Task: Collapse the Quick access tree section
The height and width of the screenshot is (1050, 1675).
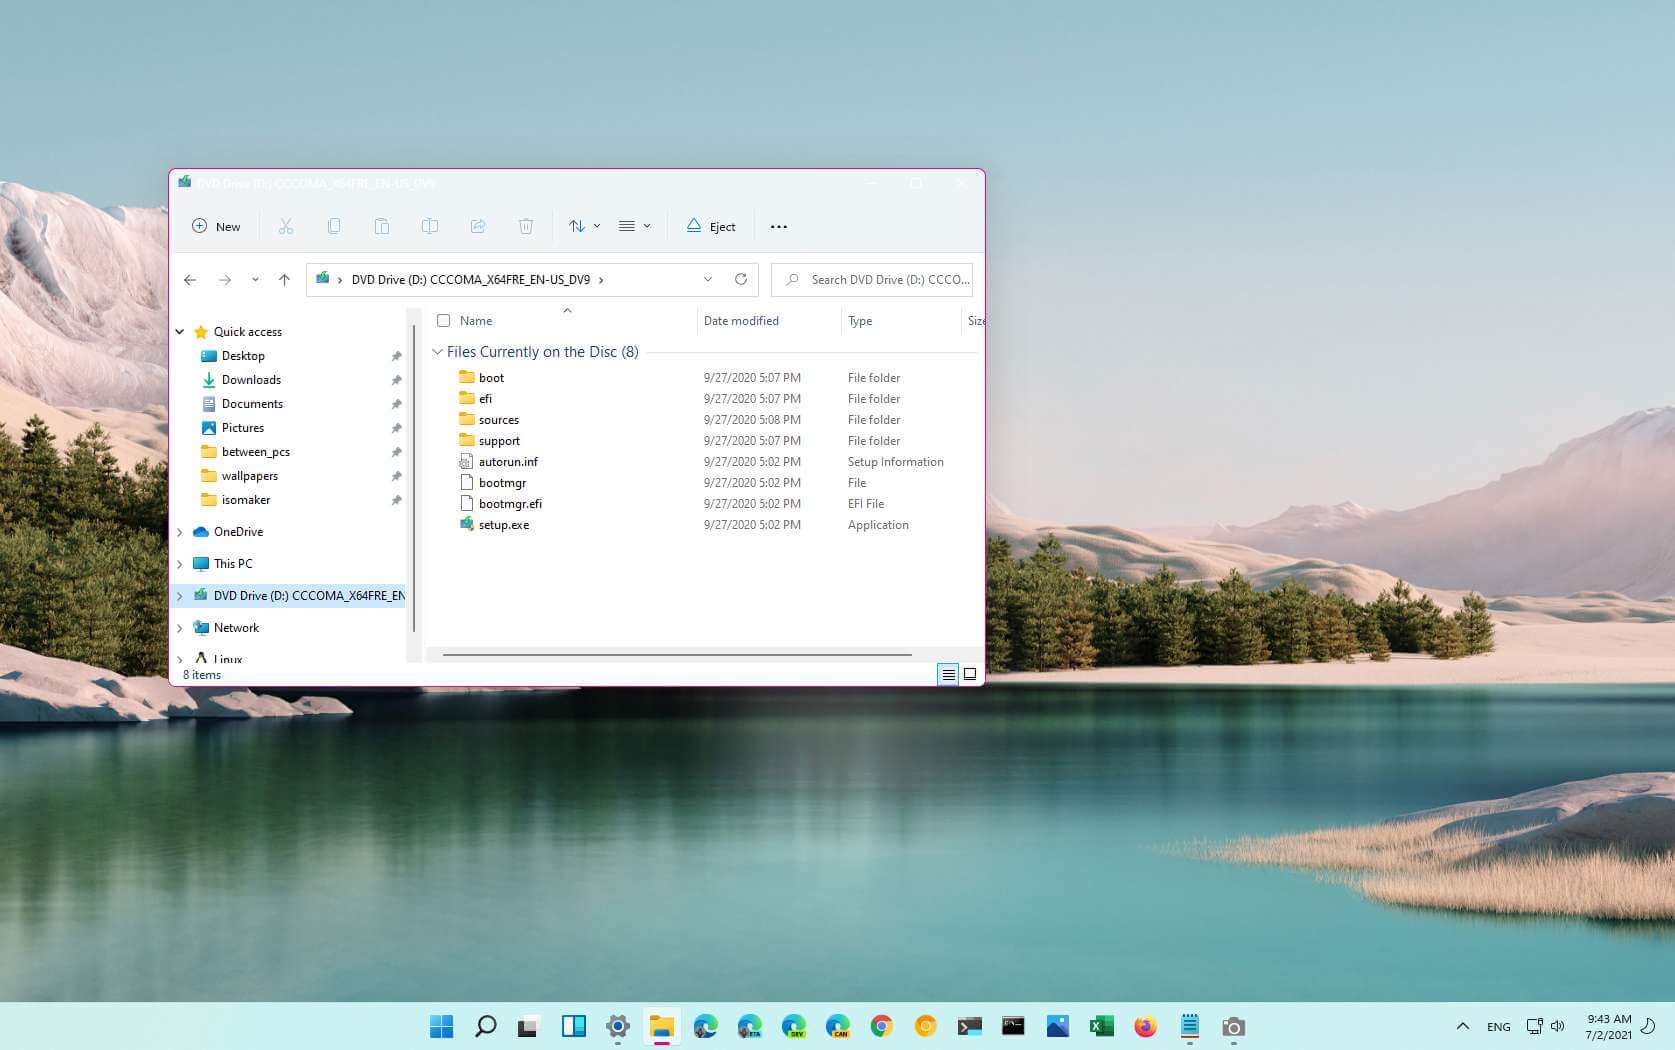Action: click(x=180, y=331)
